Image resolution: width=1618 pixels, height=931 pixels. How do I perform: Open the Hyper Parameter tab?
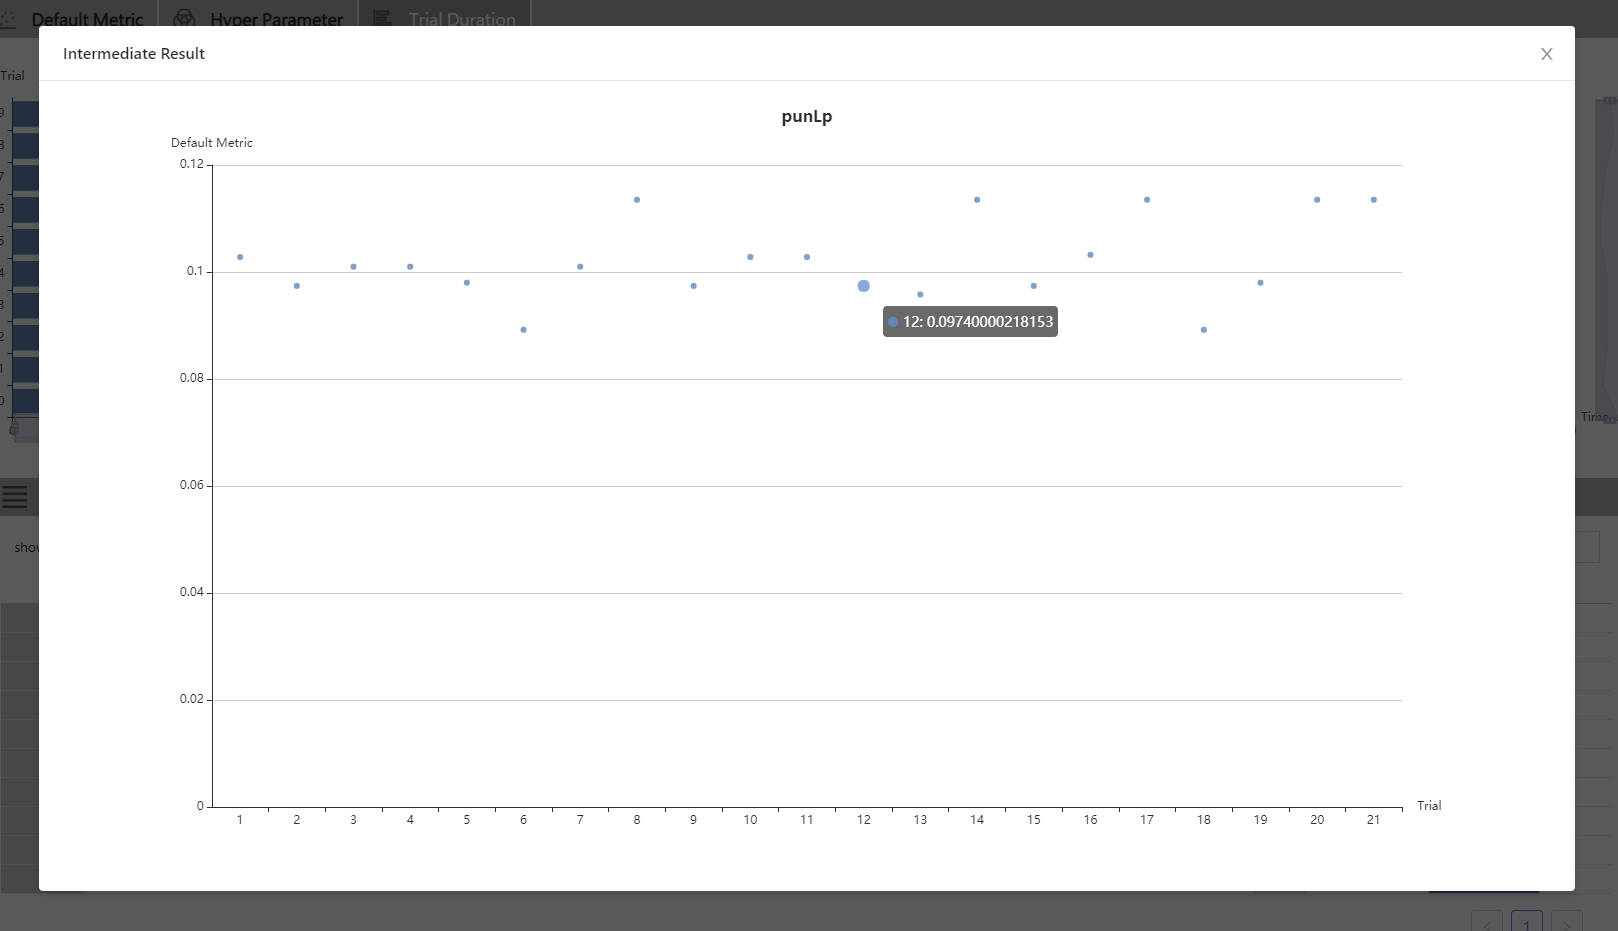[275, 18]
